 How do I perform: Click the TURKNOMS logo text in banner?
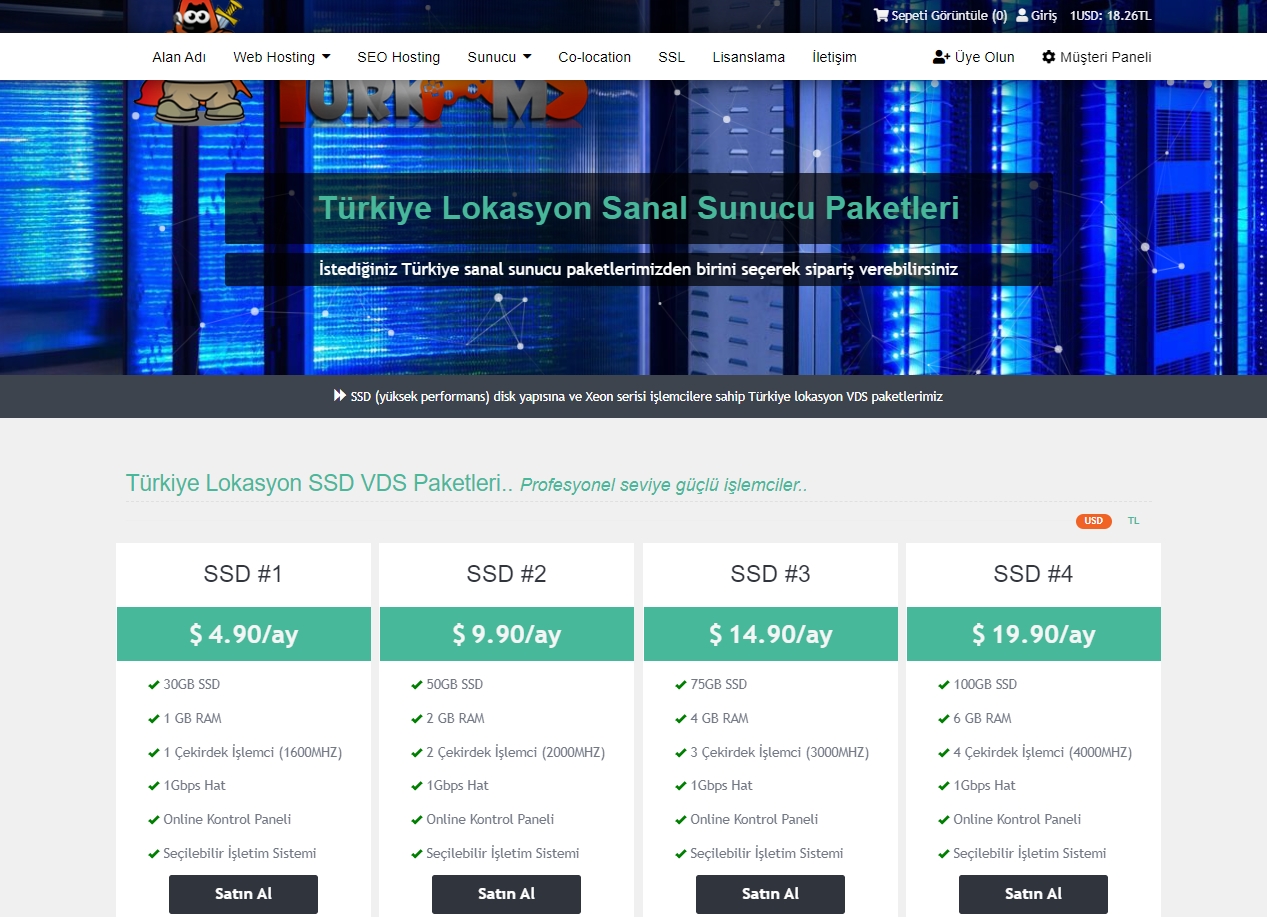(x=432, y=103)
